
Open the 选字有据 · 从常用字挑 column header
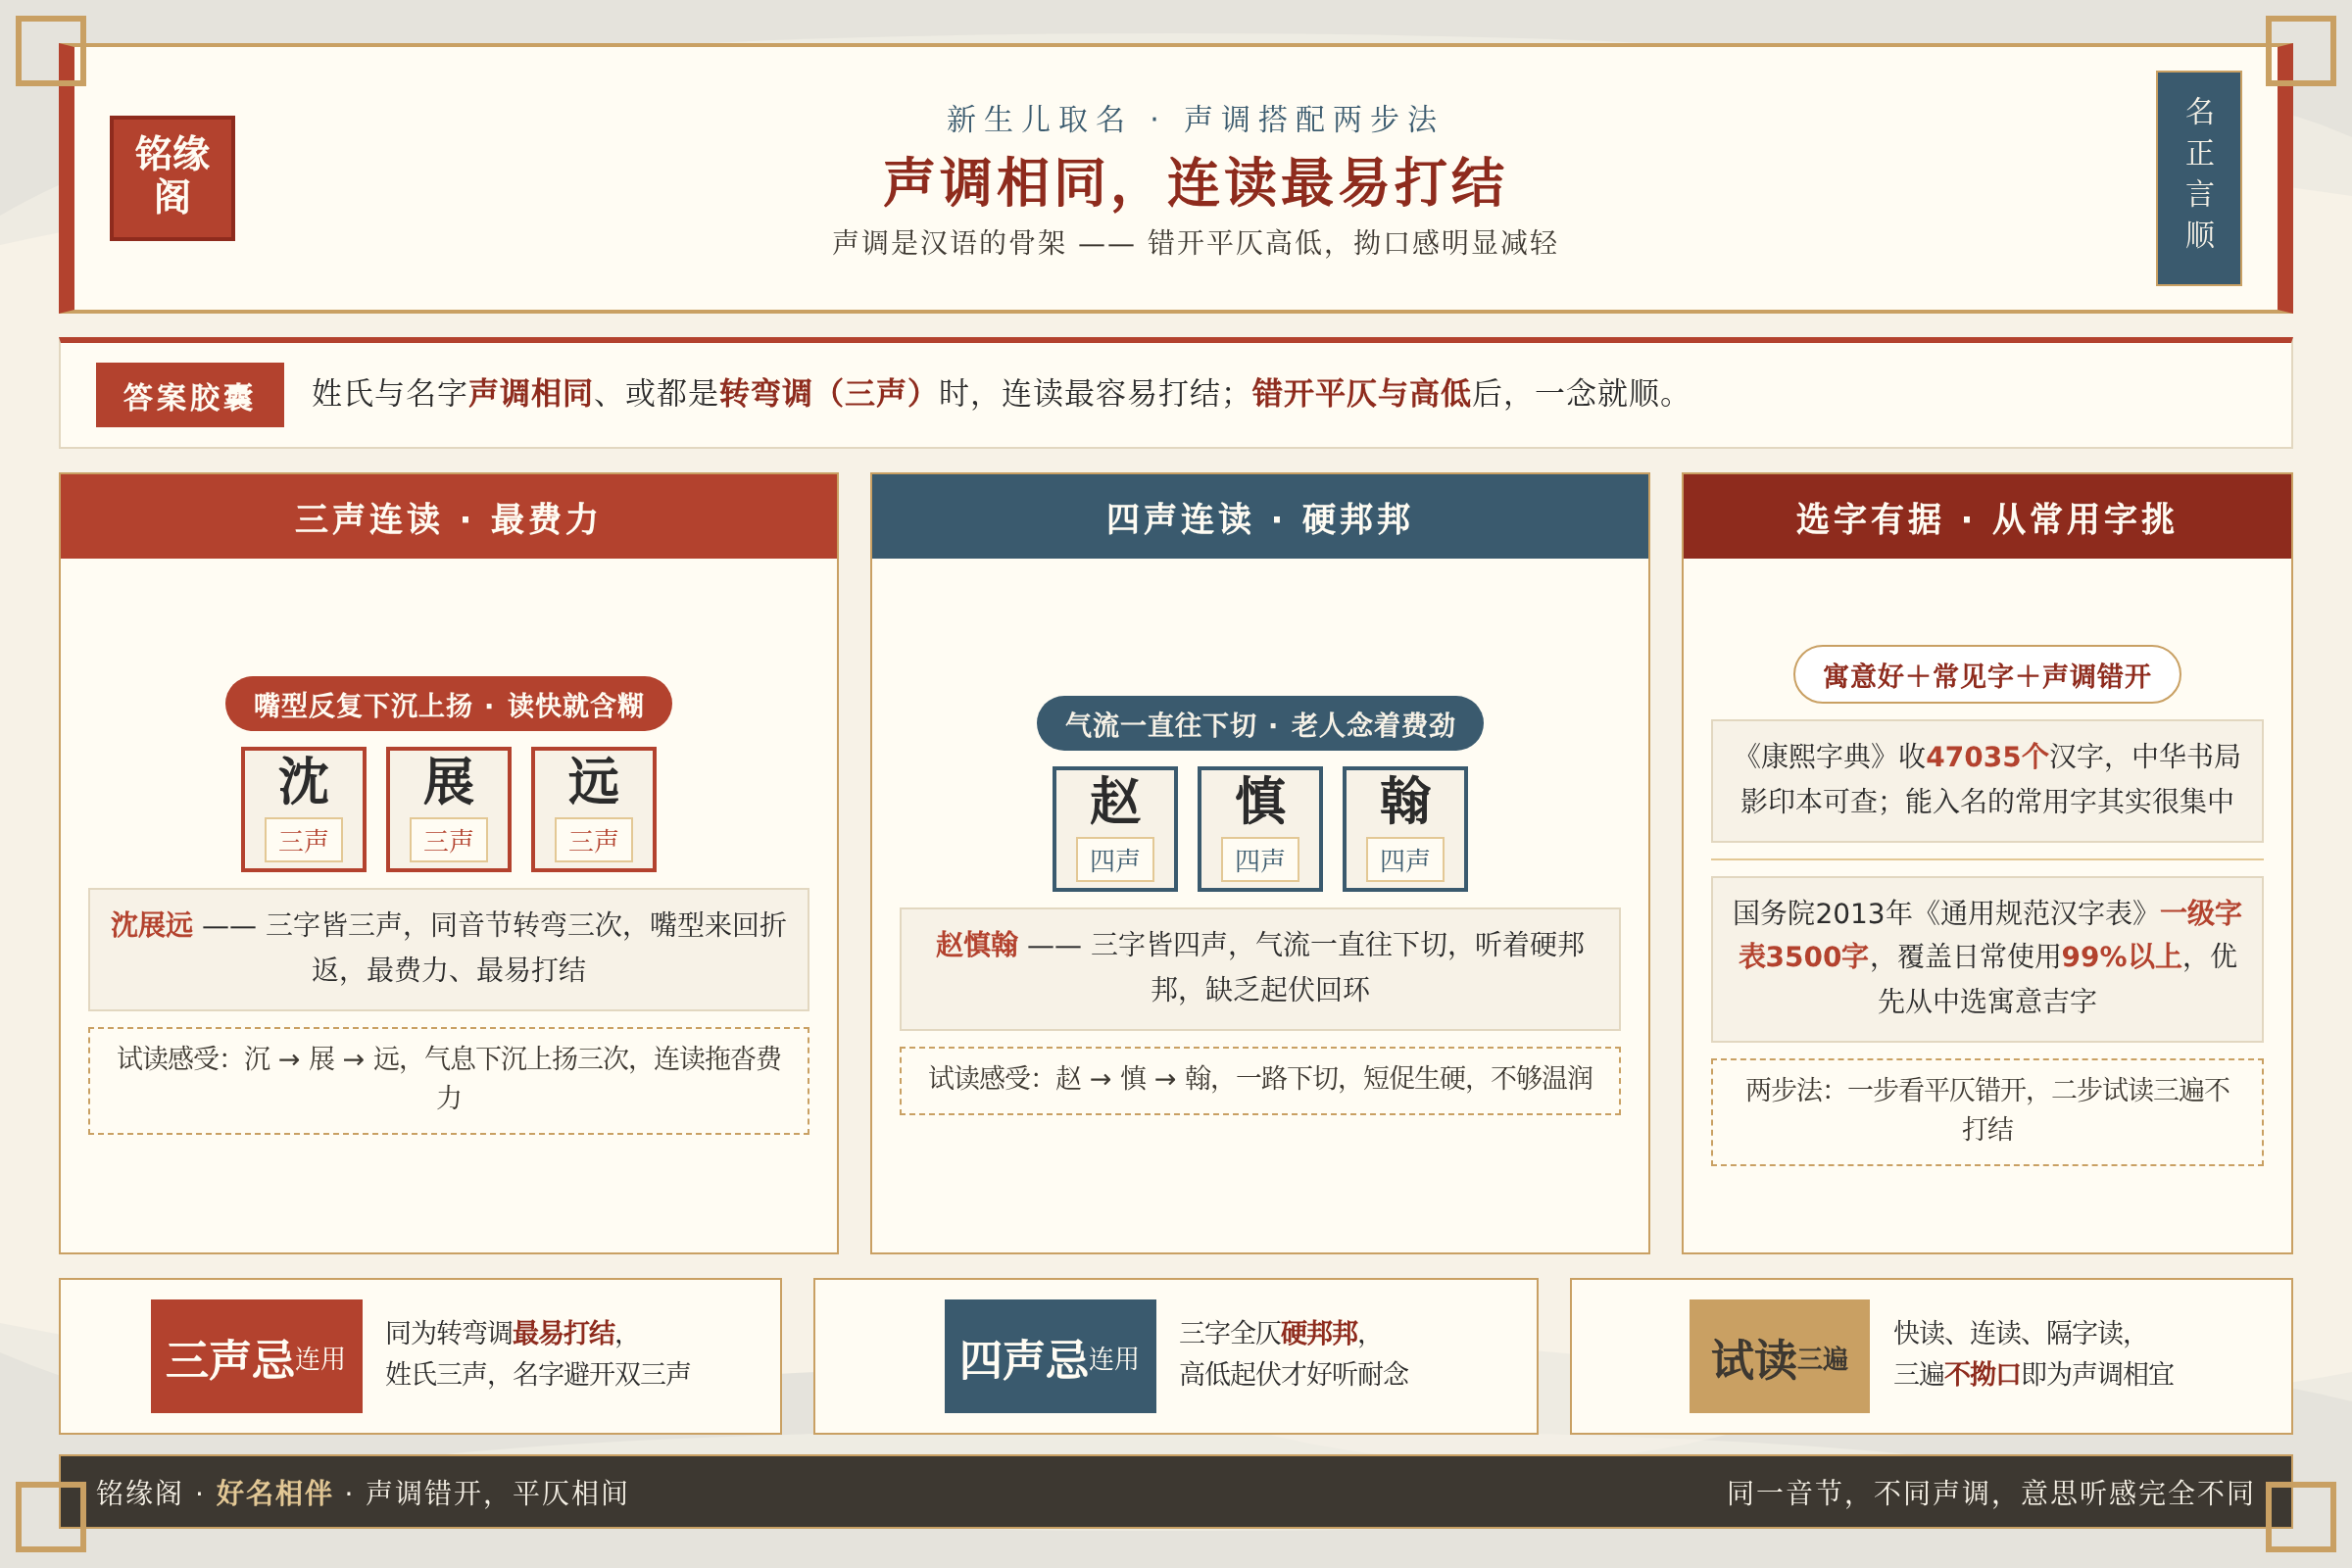click(1987, 517)
